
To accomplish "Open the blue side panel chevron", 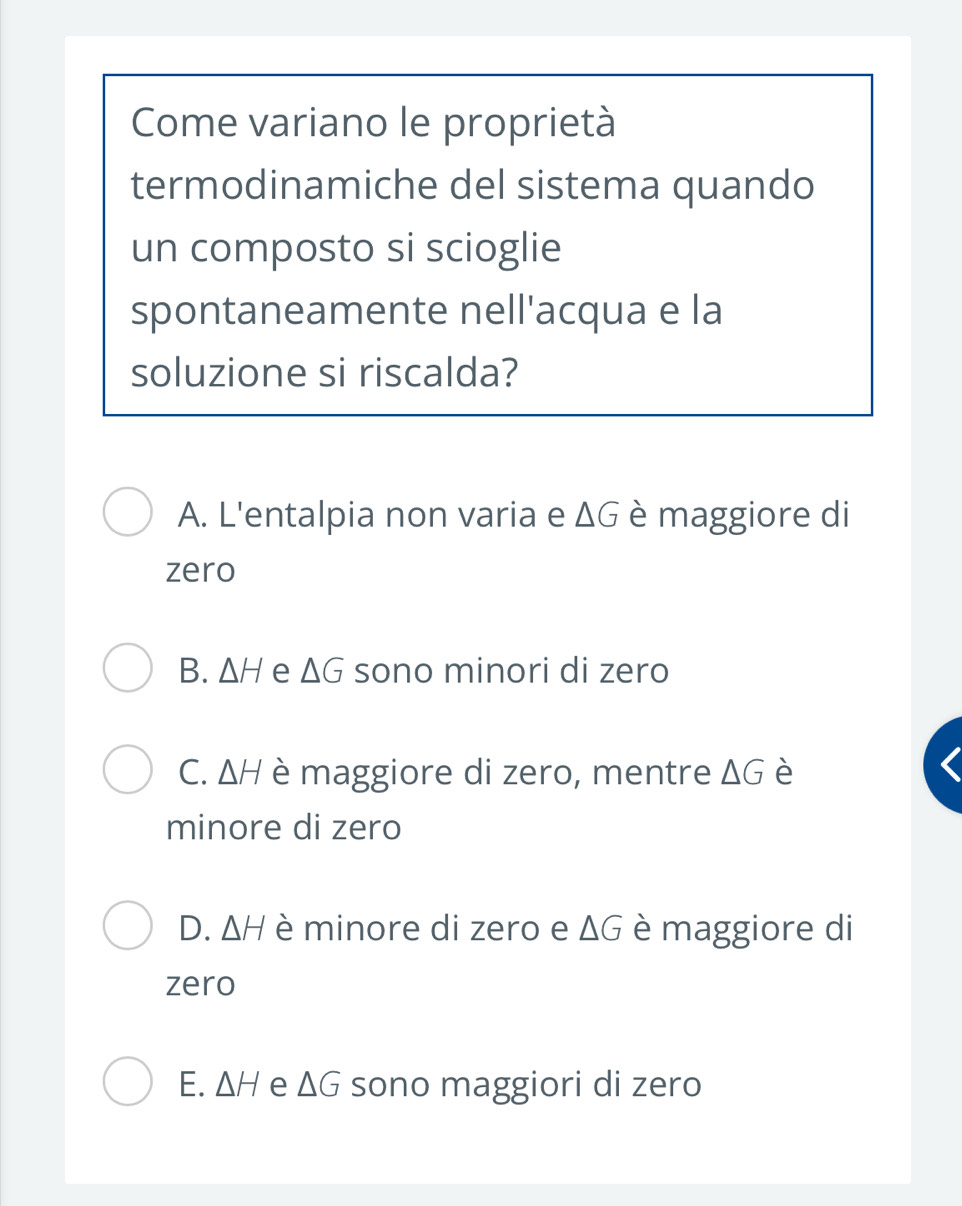I will (x=947, y=765).
